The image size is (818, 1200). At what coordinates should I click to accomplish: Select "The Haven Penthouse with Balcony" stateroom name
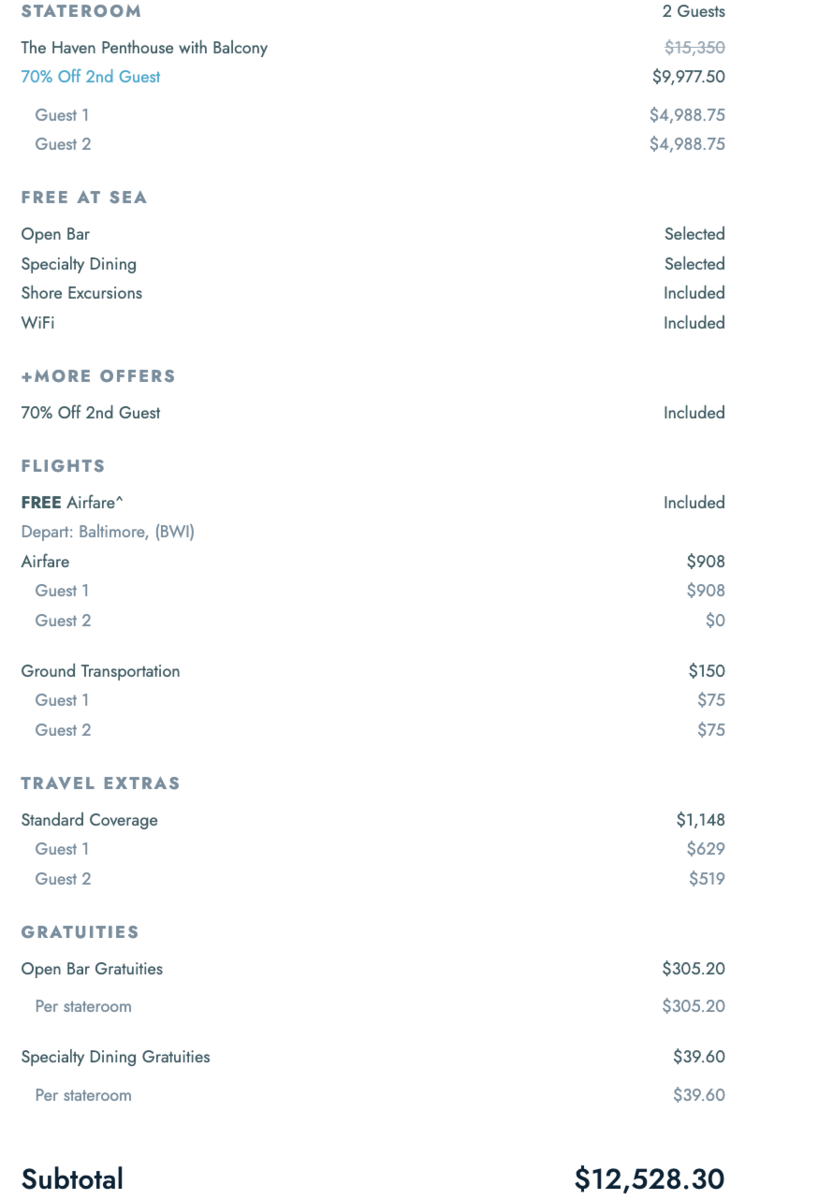pyautogui.click(x=144, y=48)
